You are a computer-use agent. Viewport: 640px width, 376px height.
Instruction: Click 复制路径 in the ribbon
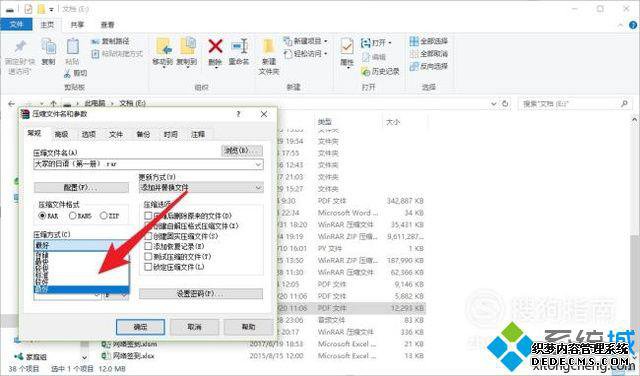point(111,41)
